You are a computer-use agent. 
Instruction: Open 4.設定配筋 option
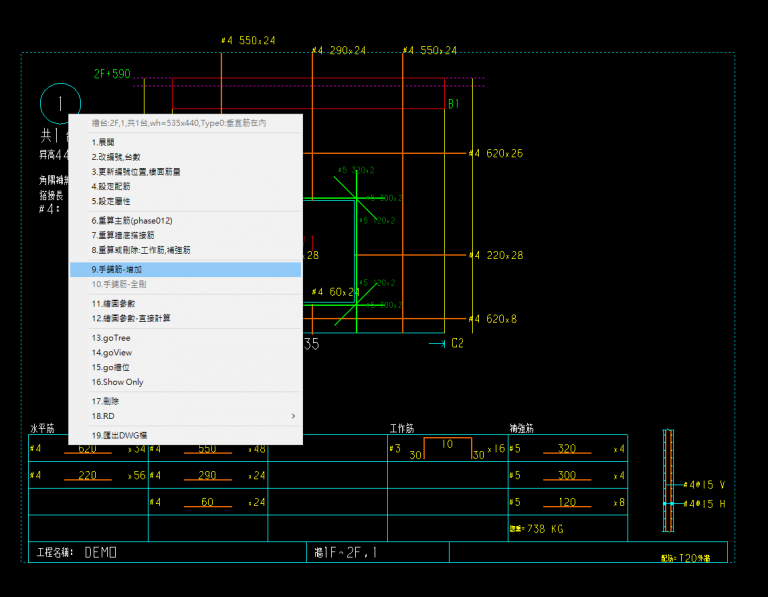[186, 186]
